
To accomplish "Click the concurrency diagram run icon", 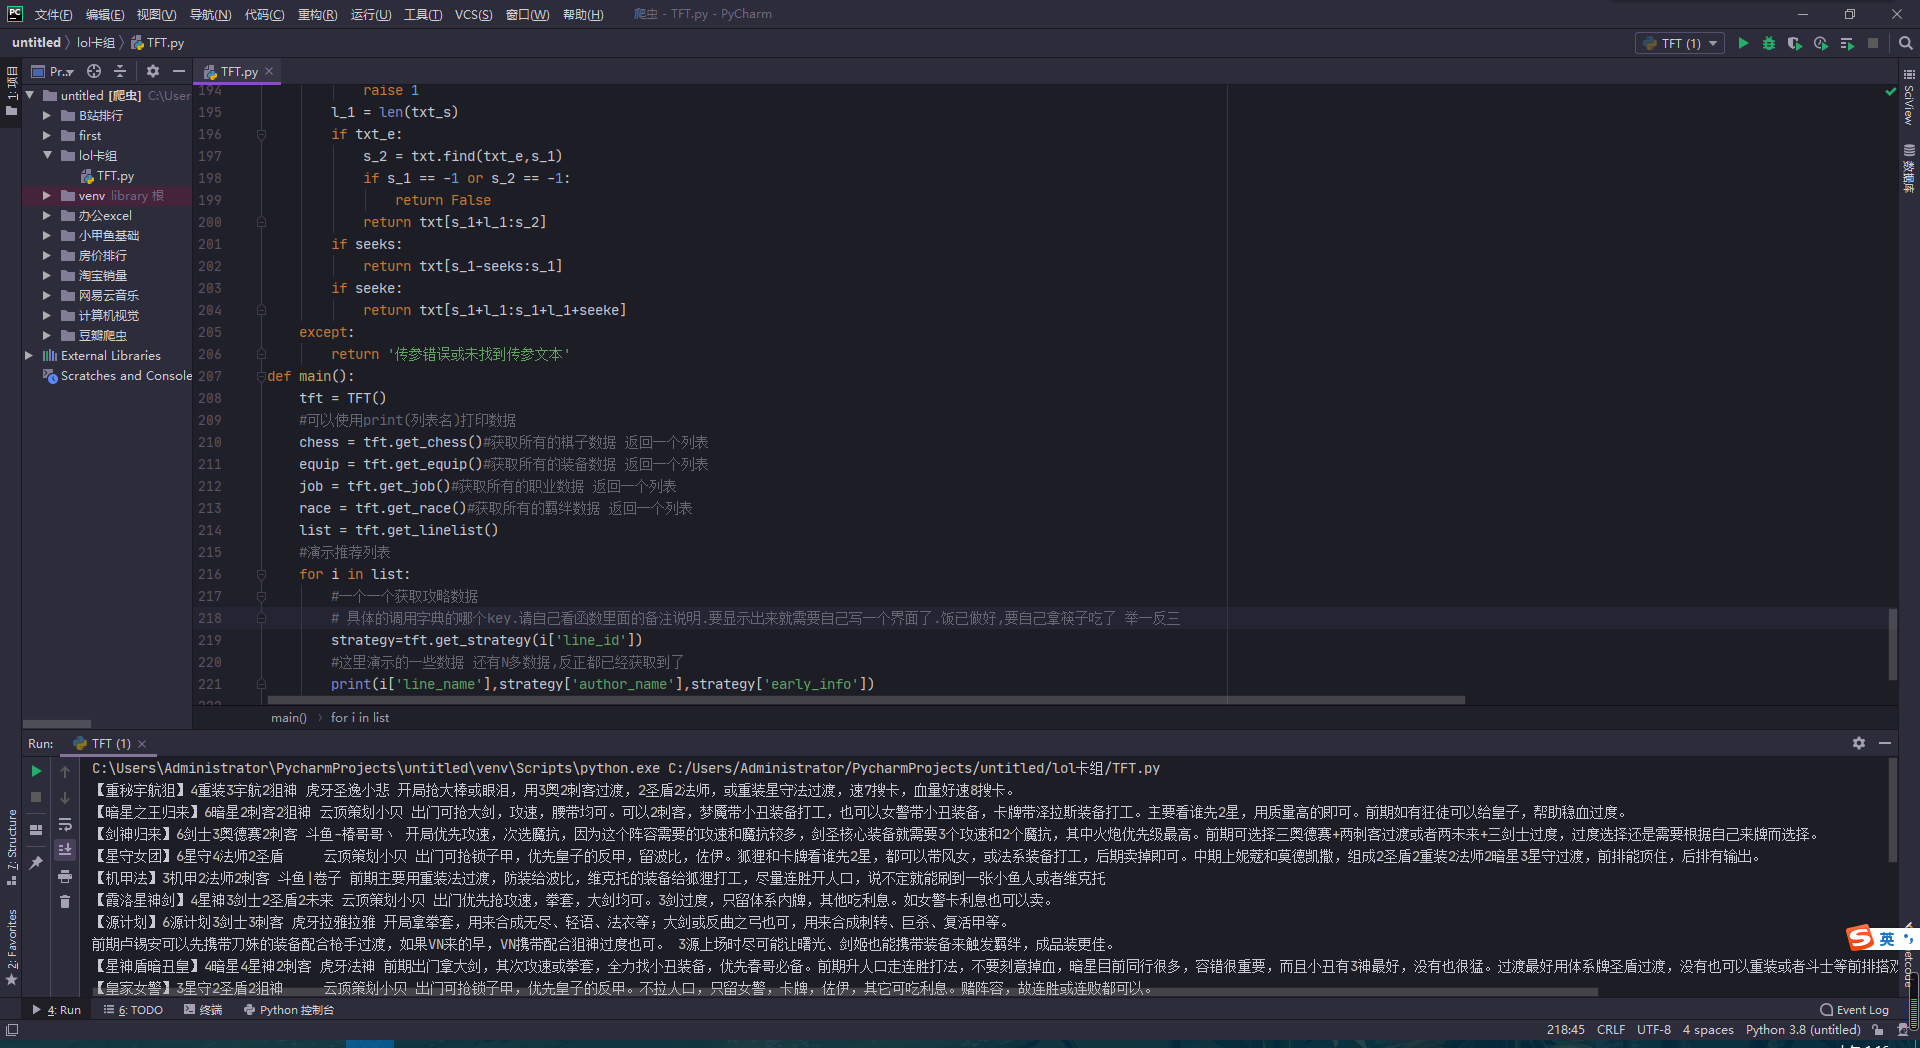I will click(x=1846, y=43).
